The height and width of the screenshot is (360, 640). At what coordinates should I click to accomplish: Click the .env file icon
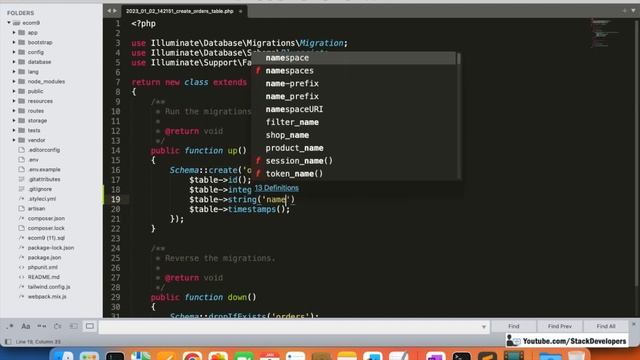(22, 160)
